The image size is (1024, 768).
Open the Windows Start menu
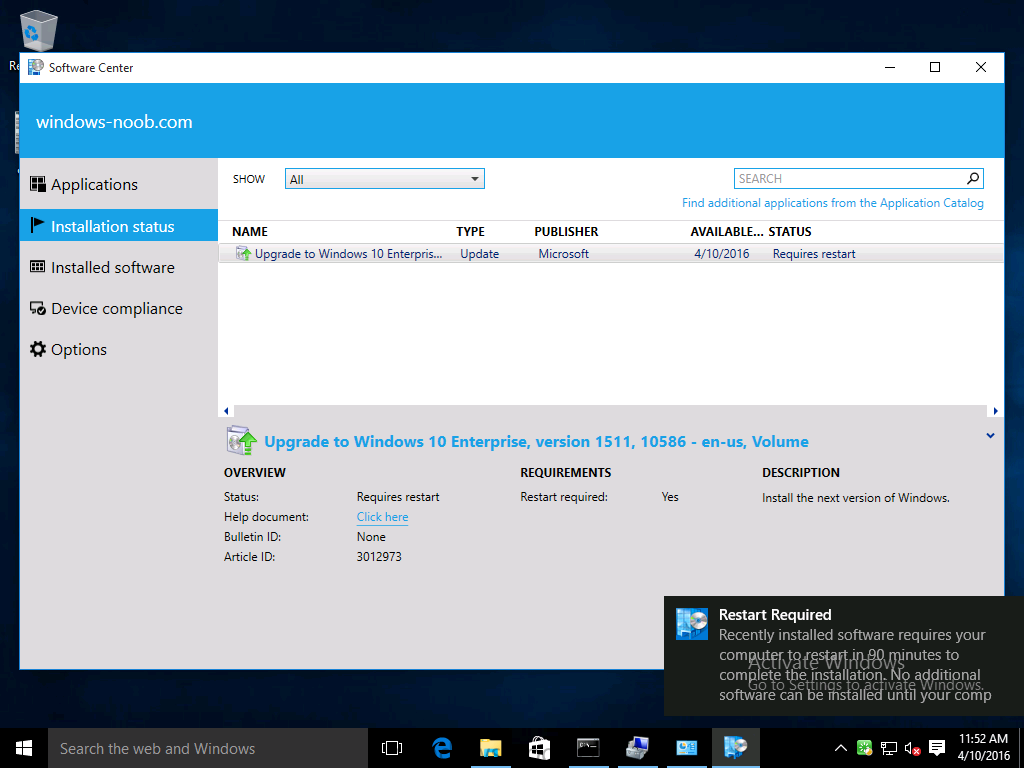[x=24, y=748]
